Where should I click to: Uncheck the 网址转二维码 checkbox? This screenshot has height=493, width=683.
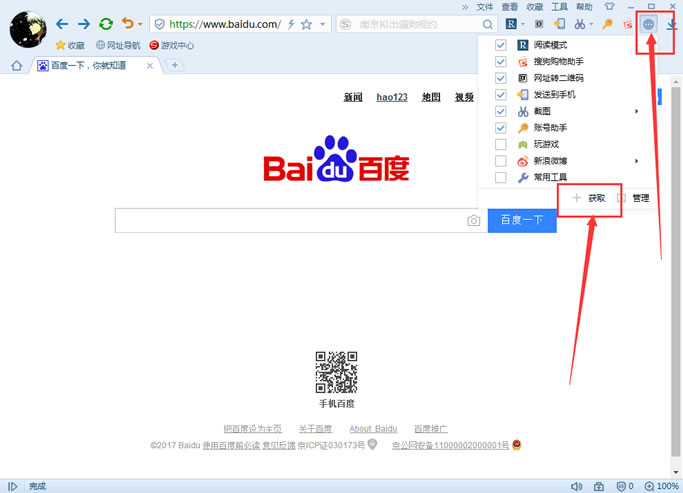pyautogui.click(x=500, y=78)
